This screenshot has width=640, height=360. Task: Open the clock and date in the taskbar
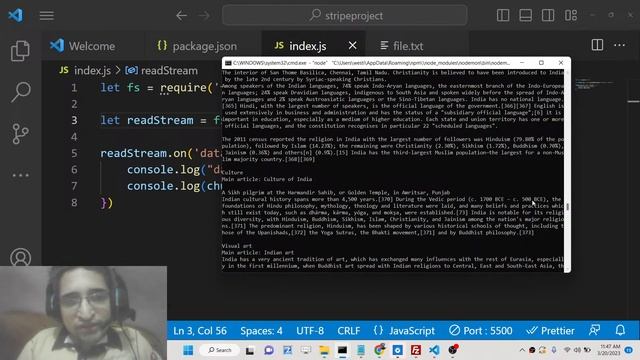608,350
